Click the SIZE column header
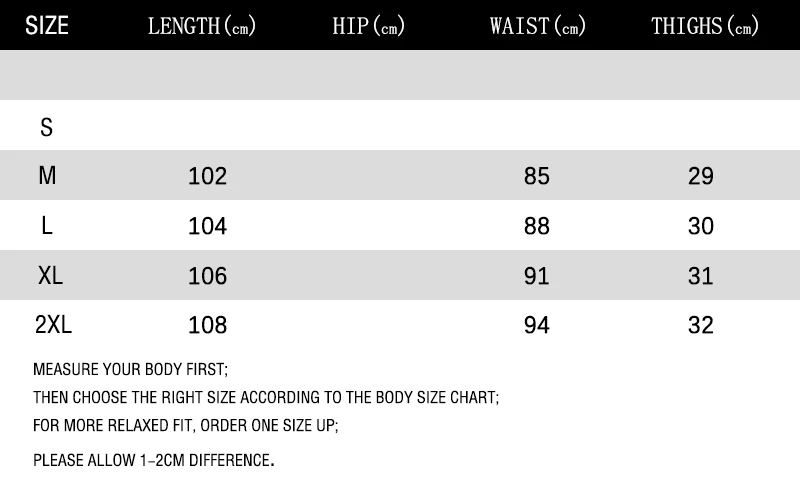Viewport: 800px width, 500px height. tap(46, 26)
